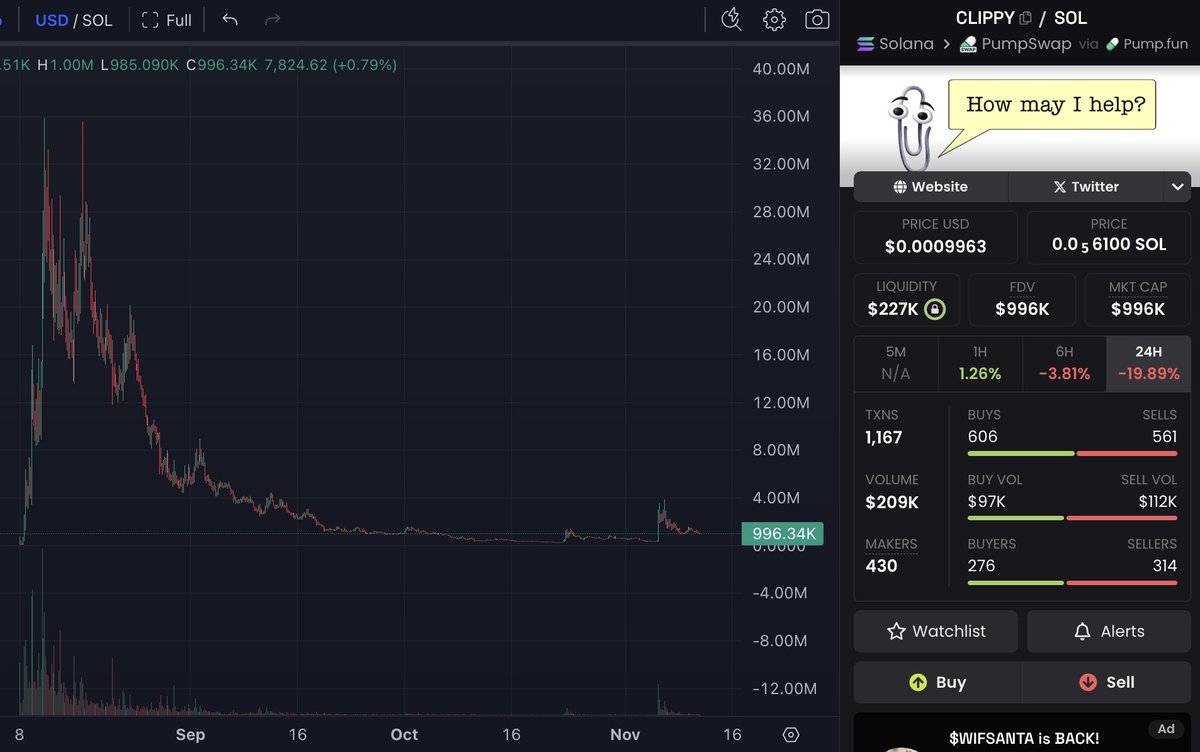1200x752 pixels.
Task: Click the Solana chain link
Action: 895,44
